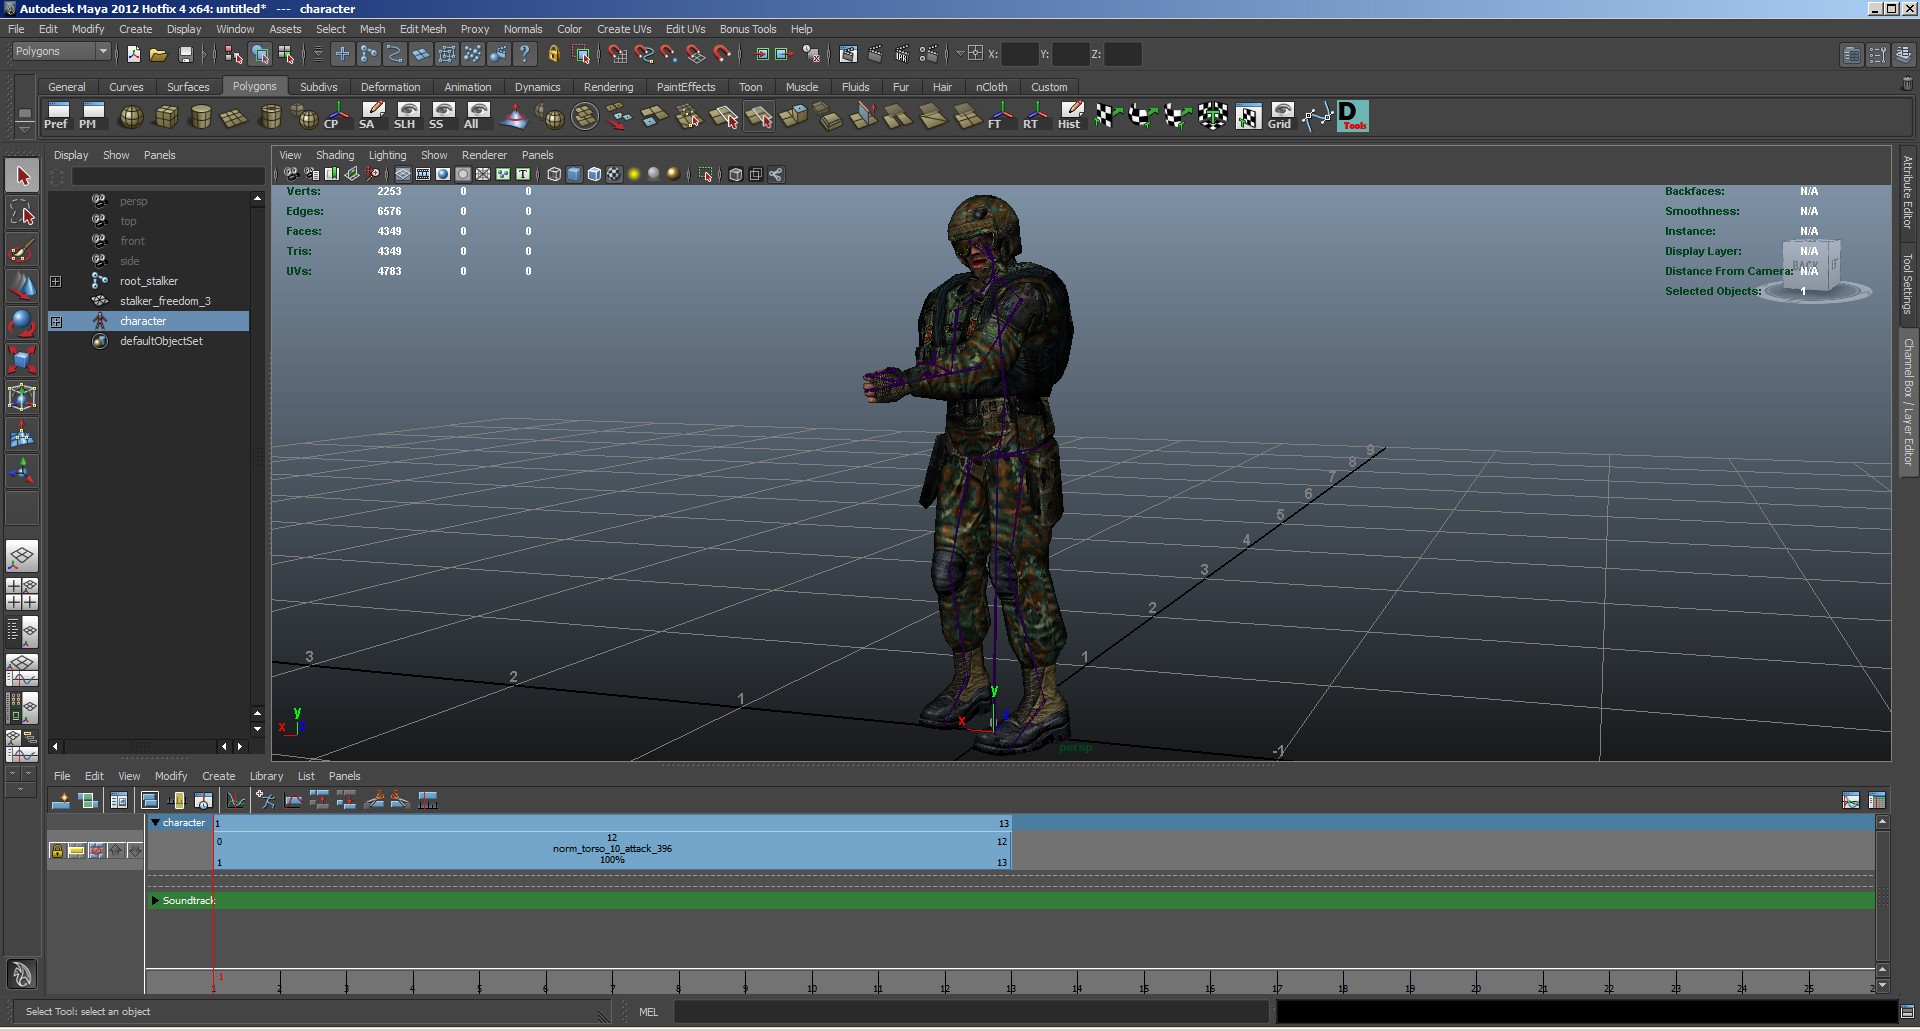Expand the root_stalker node in Outliner
This screenshot has height=1031, width=1920.
click(56, 281)
